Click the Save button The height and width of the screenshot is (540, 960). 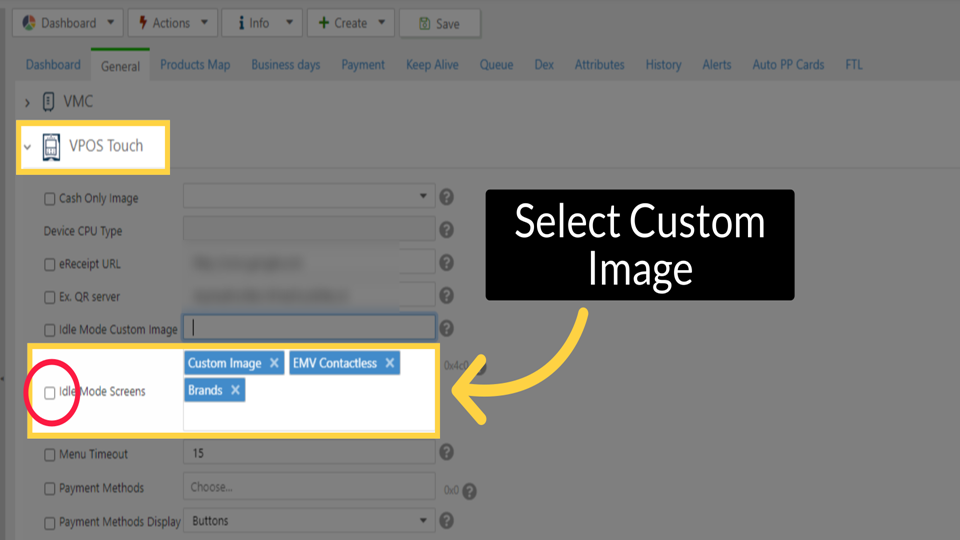coord(440,24)
